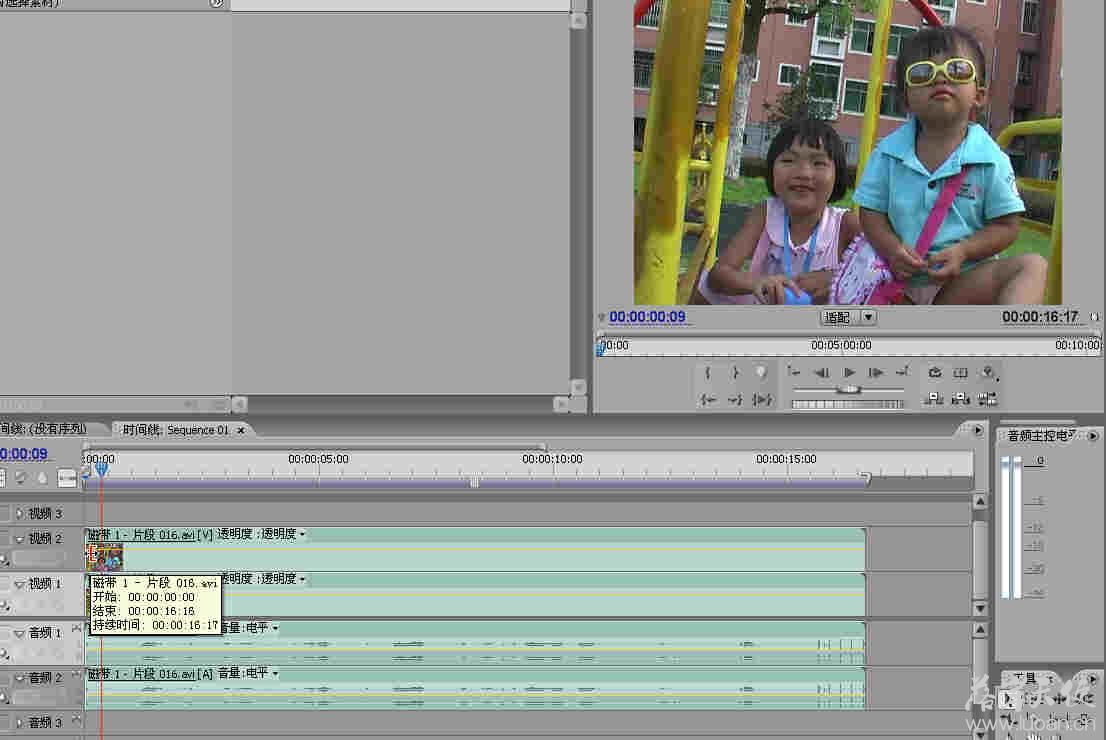Click the Set unnumbered marker icon in timeline

coord(42,478)
